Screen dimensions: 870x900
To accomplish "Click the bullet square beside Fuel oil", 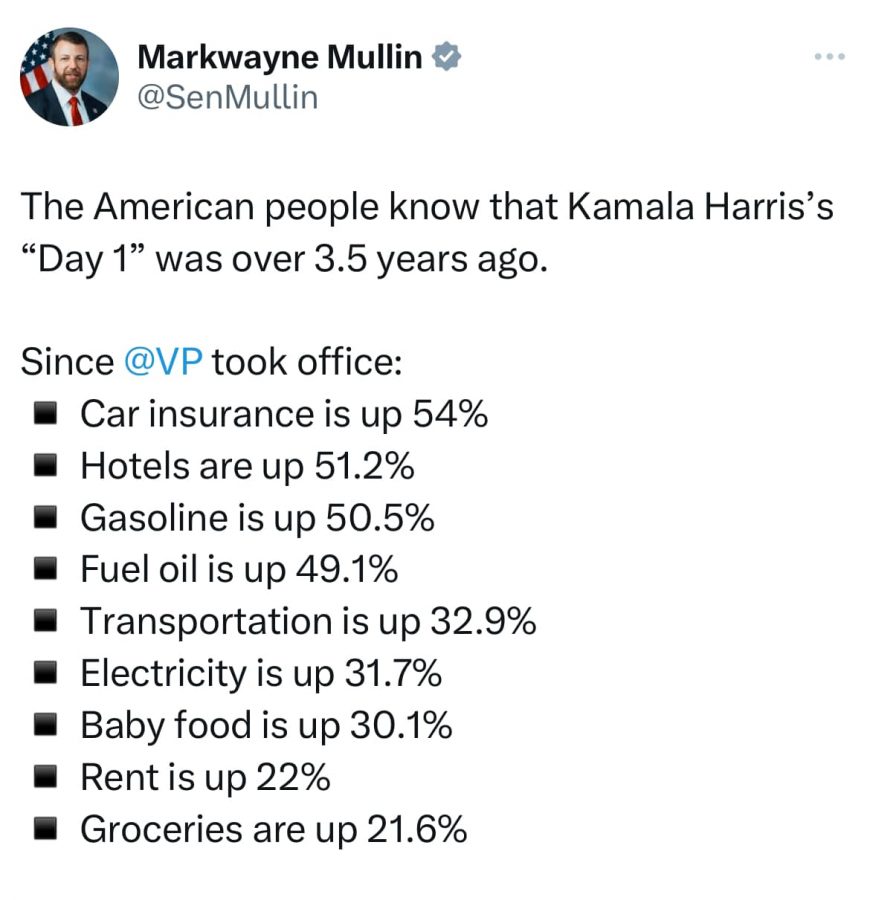I will [x=43, y=570].
